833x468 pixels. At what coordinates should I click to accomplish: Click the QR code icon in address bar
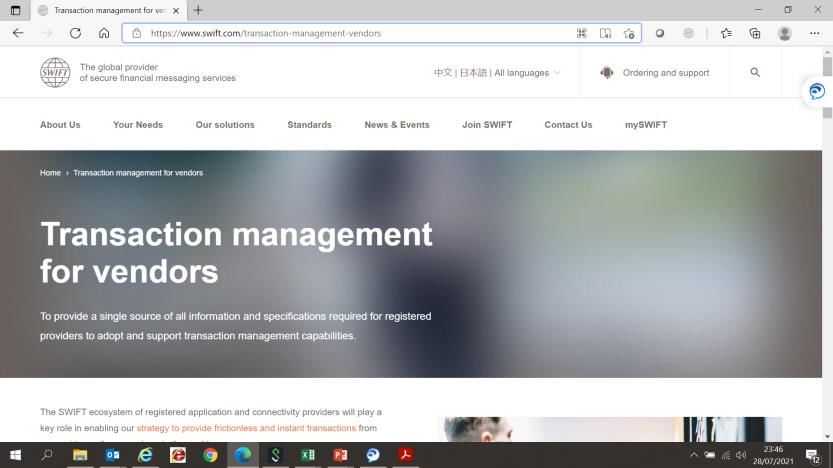pyautogui.click(x=582, y=33)
